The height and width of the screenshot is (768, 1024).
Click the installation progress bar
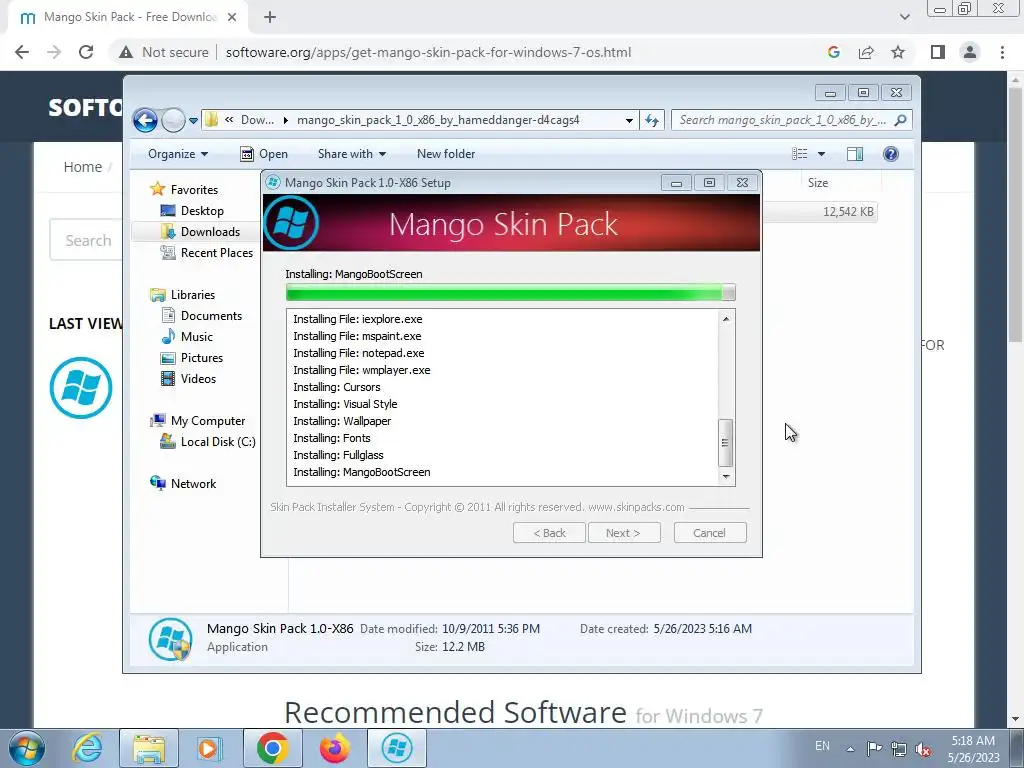click(511, 292)
